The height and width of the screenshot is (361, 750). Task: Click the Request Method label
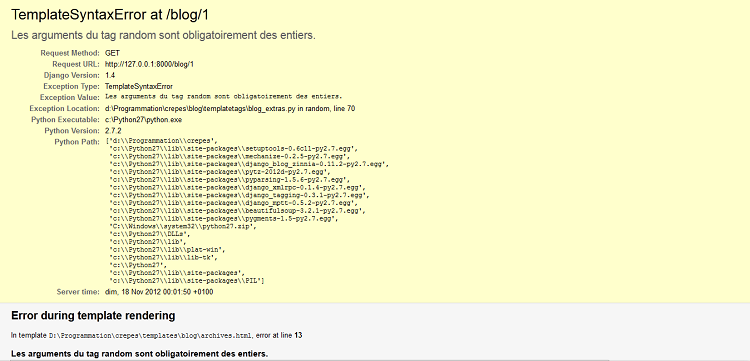(x=70, y=53)
